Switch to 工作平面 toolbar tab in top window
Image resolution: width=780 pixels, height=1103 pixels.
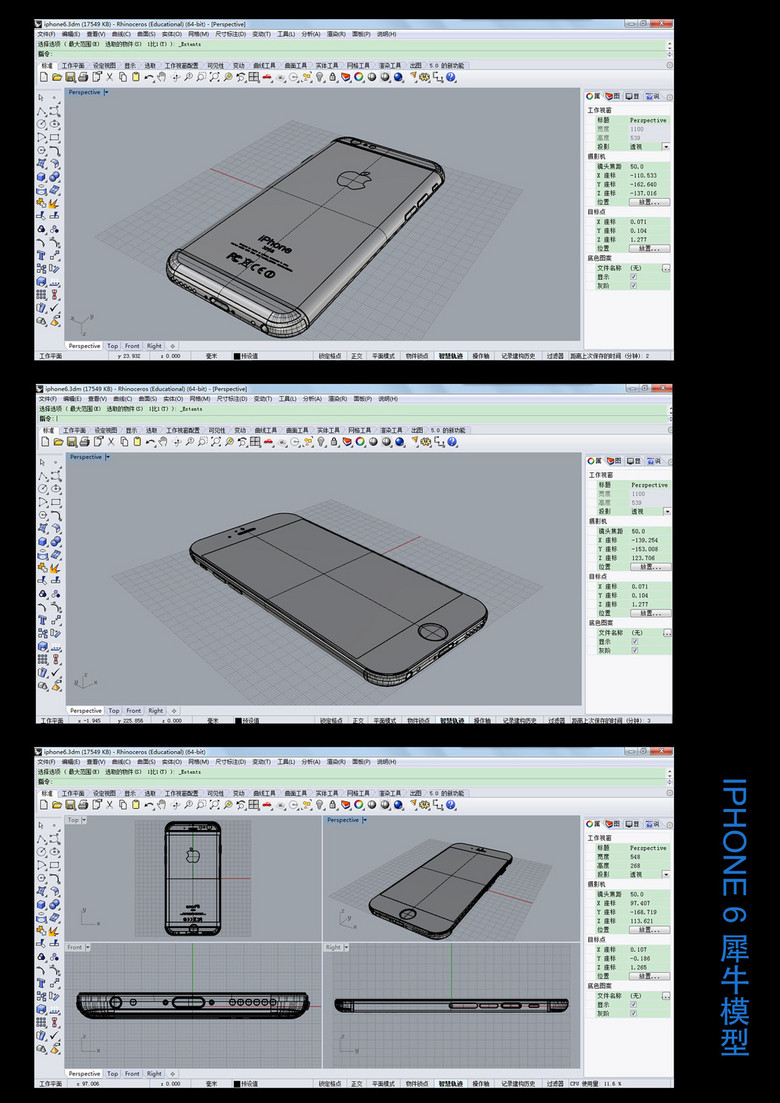click(x=75, y=65)
